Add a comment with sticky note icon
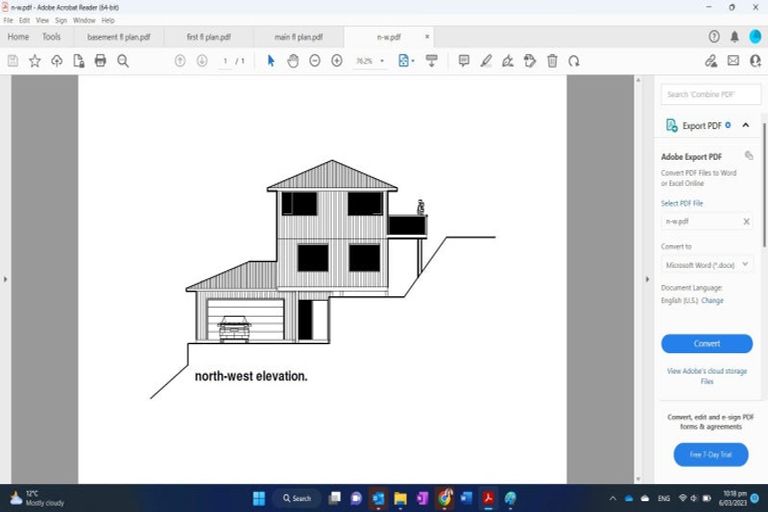Image resolution: width=768 pixels, height=512 pixels. [464, 61]
